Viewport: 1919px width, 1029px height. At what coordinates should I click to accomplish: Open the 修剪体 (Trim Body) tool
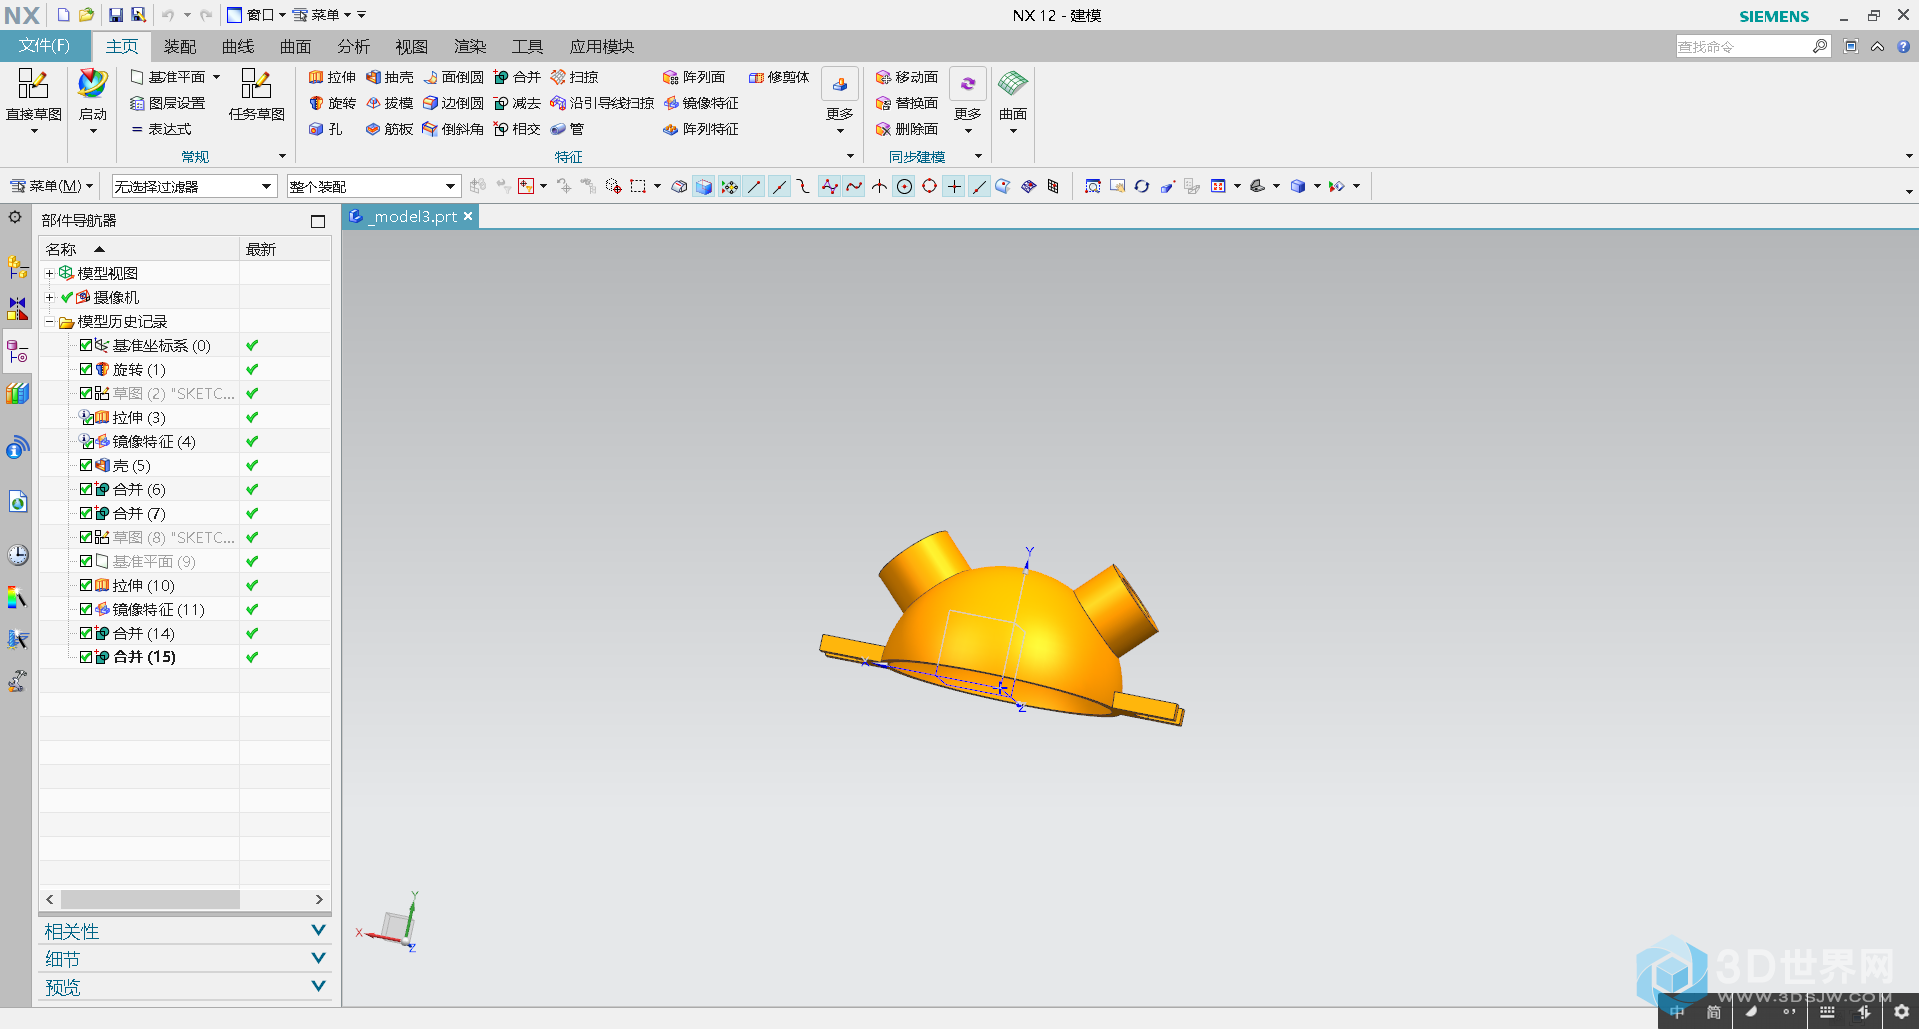(779, 77)
